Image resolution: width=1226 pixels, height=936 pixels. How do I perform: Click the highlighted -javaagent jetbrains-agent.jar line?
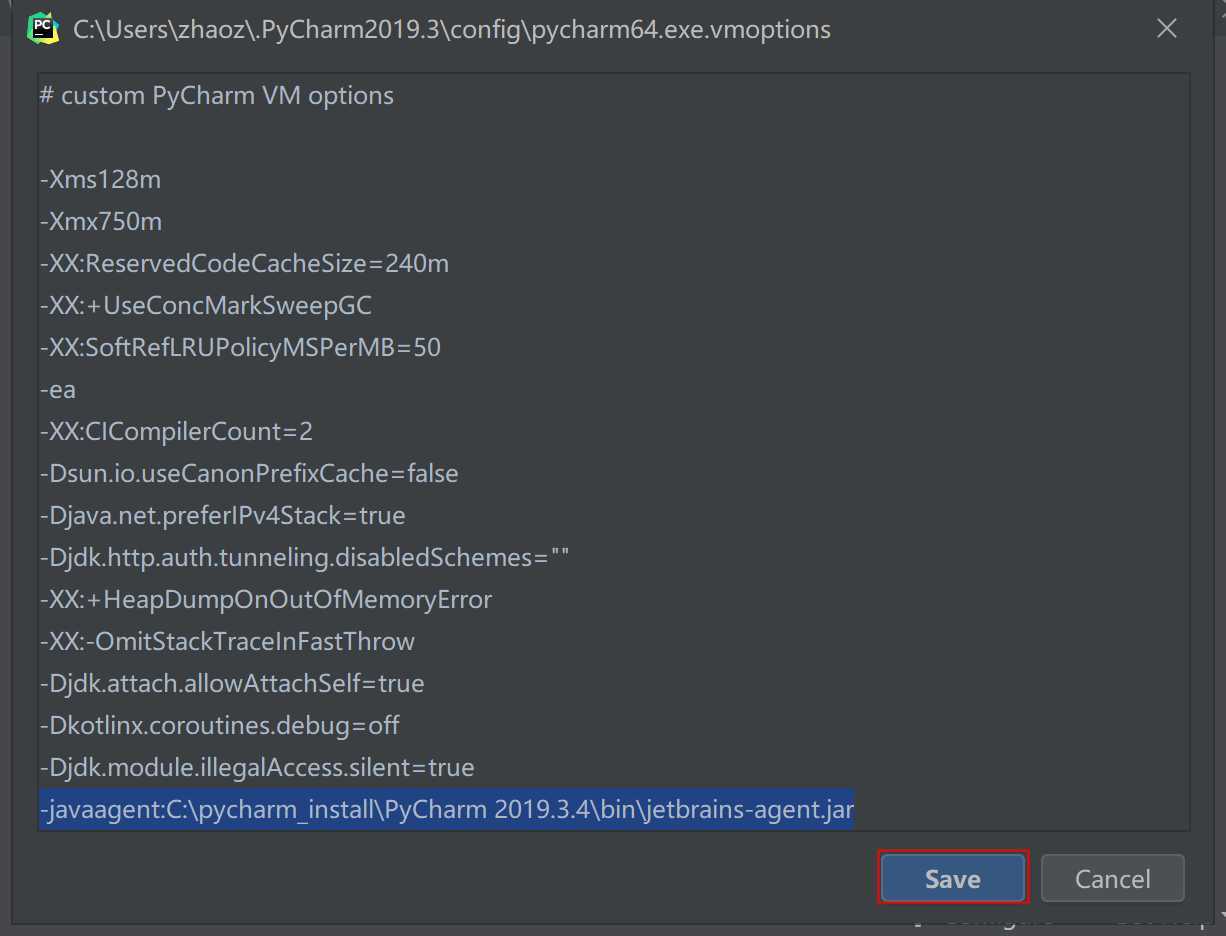446,810
